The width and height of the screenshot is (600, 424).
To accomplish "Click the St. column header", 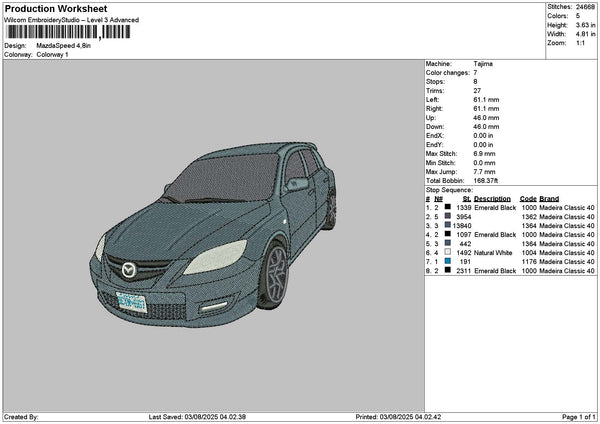I will [x=466, y=198].
